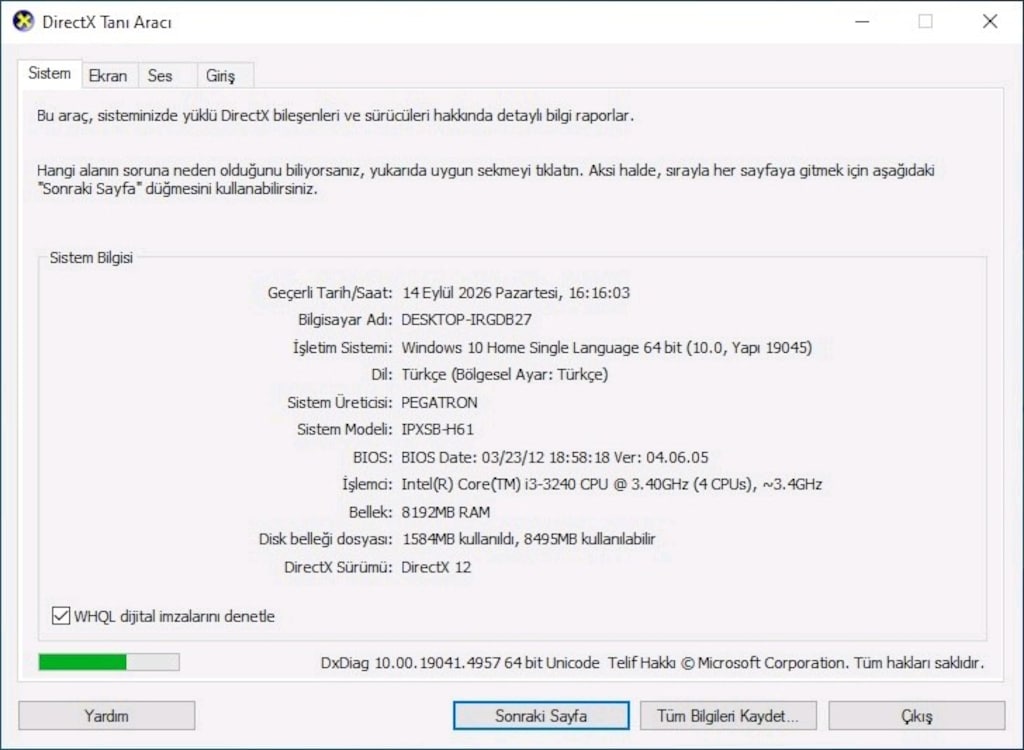The height and width of the screenshot is (750, 1024).
Task: Close the DirectX Tanı Aracı window
Action: click(x=990, y=22)
